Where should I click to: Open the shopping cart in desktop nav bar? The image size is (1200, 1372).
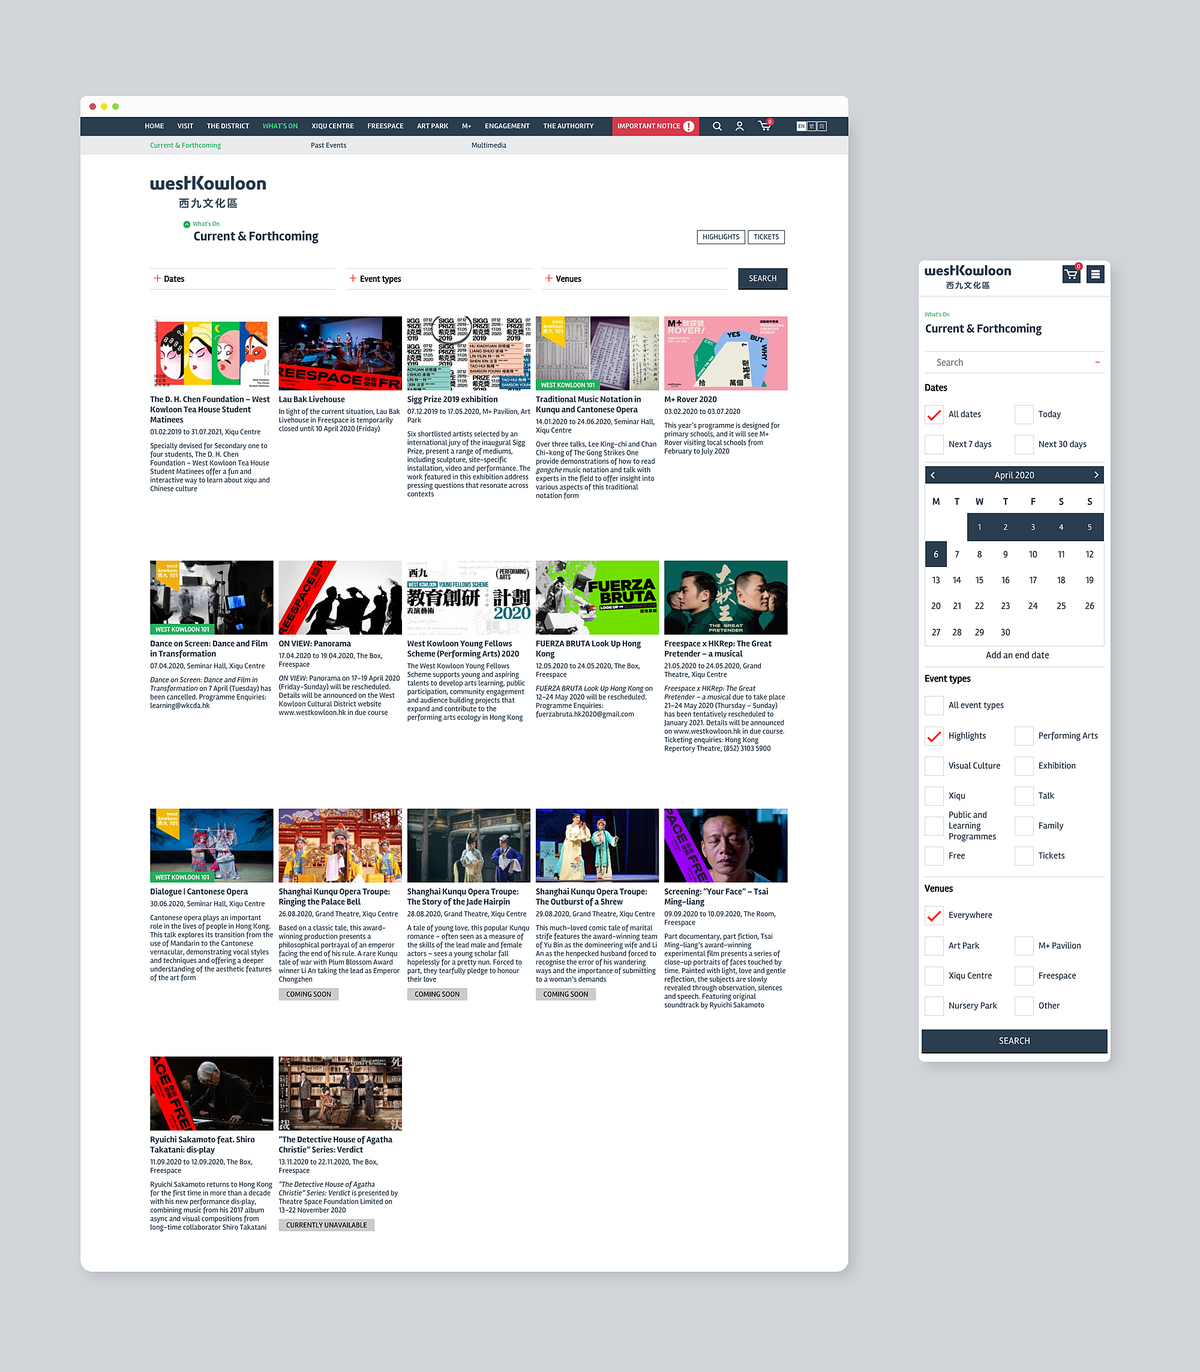(765, 126)
